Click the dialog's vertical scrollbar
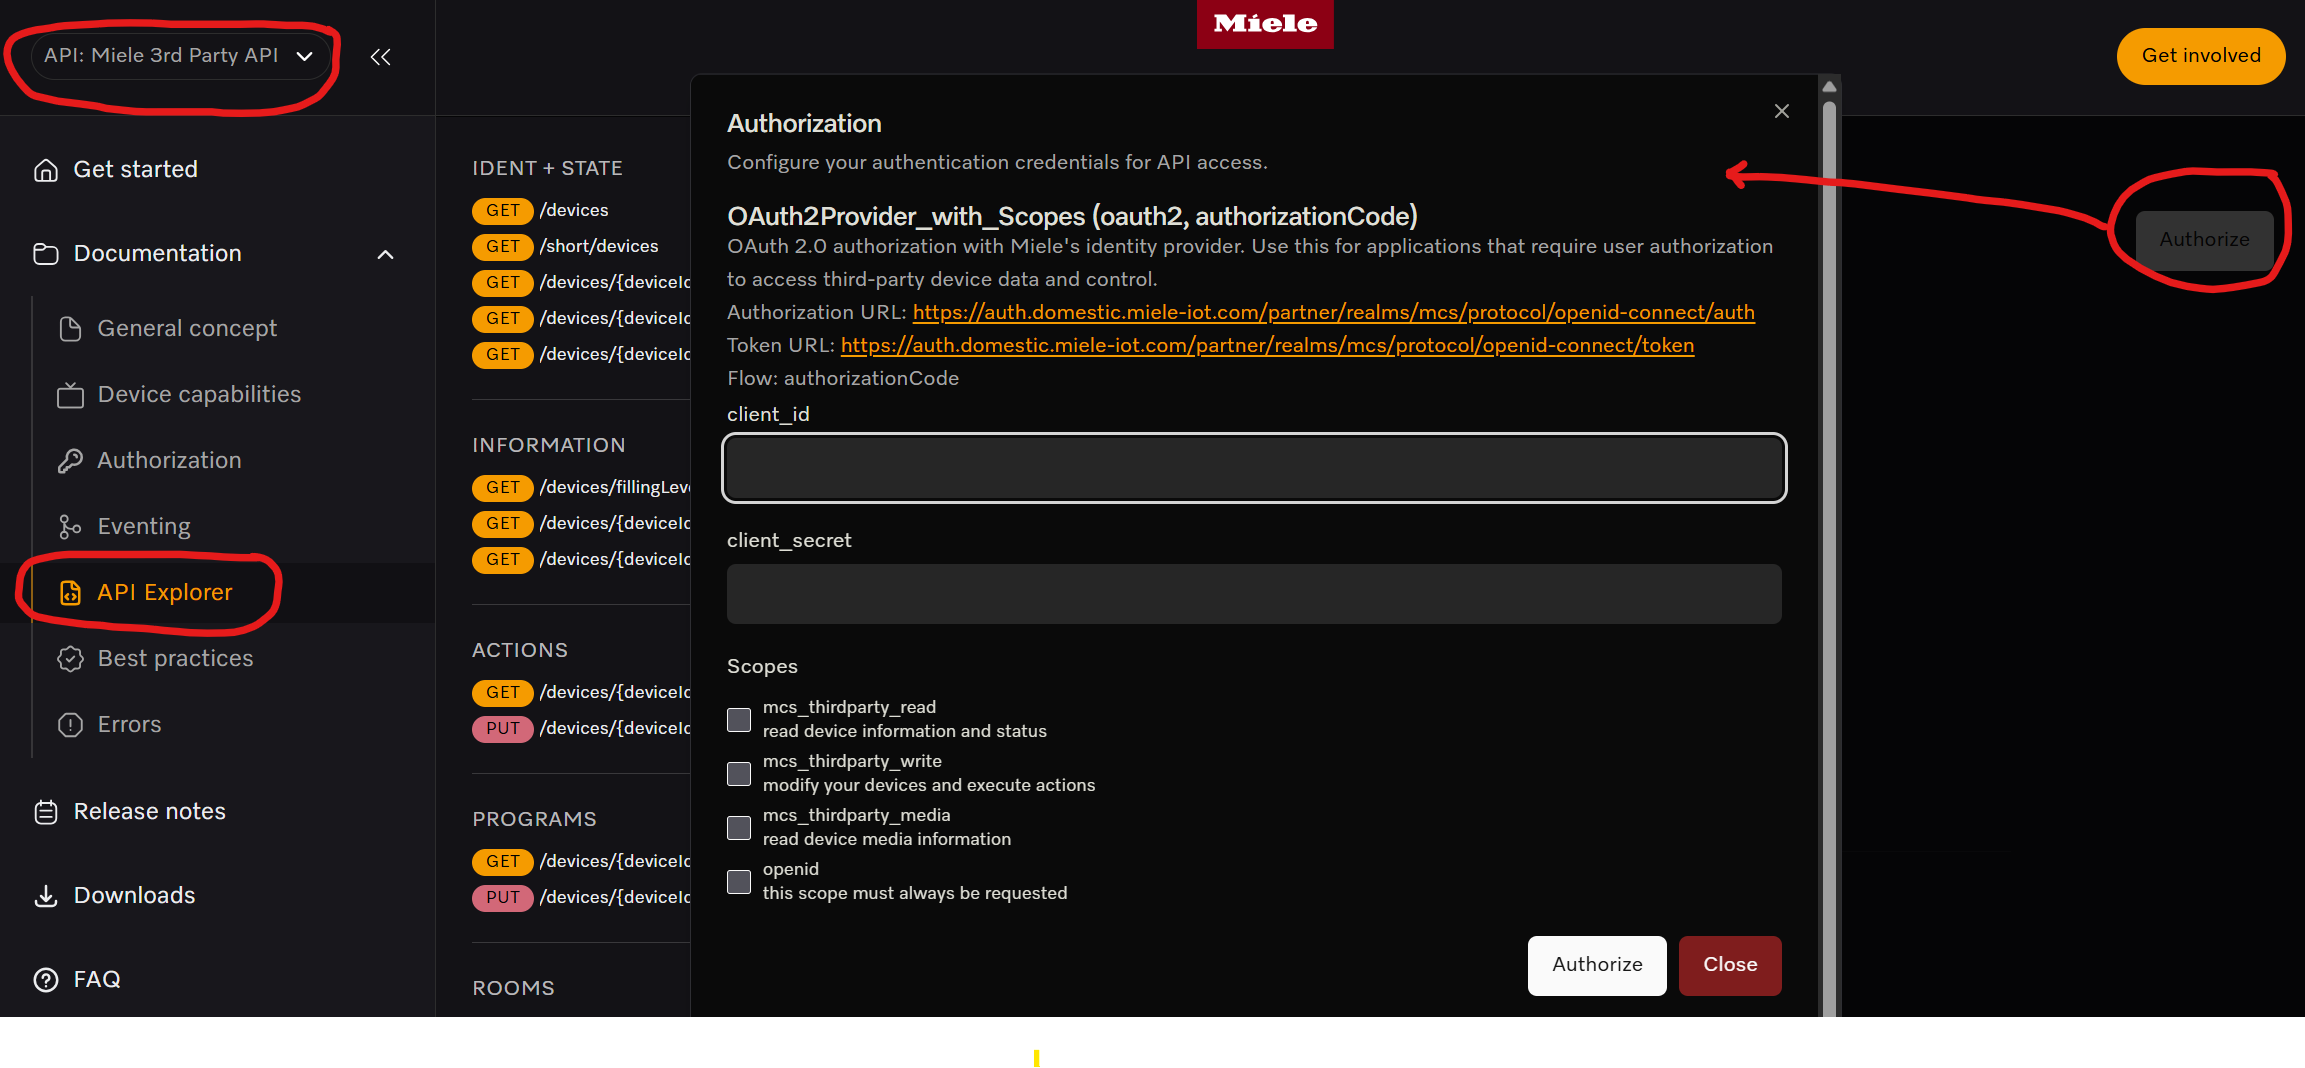Screen dimensions: 2305x1068 point(1829,500)
